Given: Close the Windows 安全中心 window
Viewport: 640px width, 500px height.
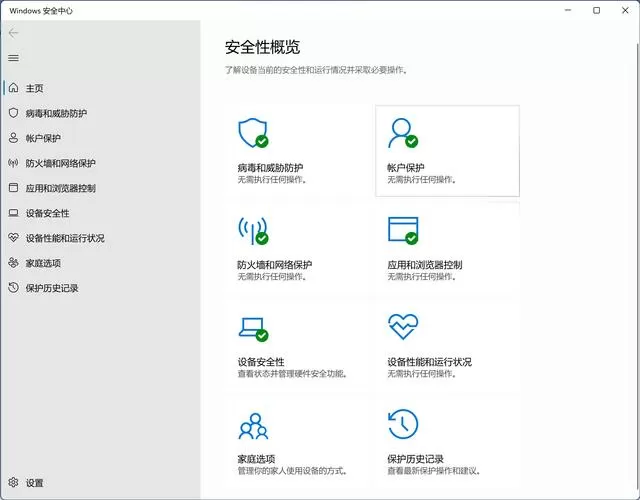Looking at the screenshot, I should tap(625, 10).
